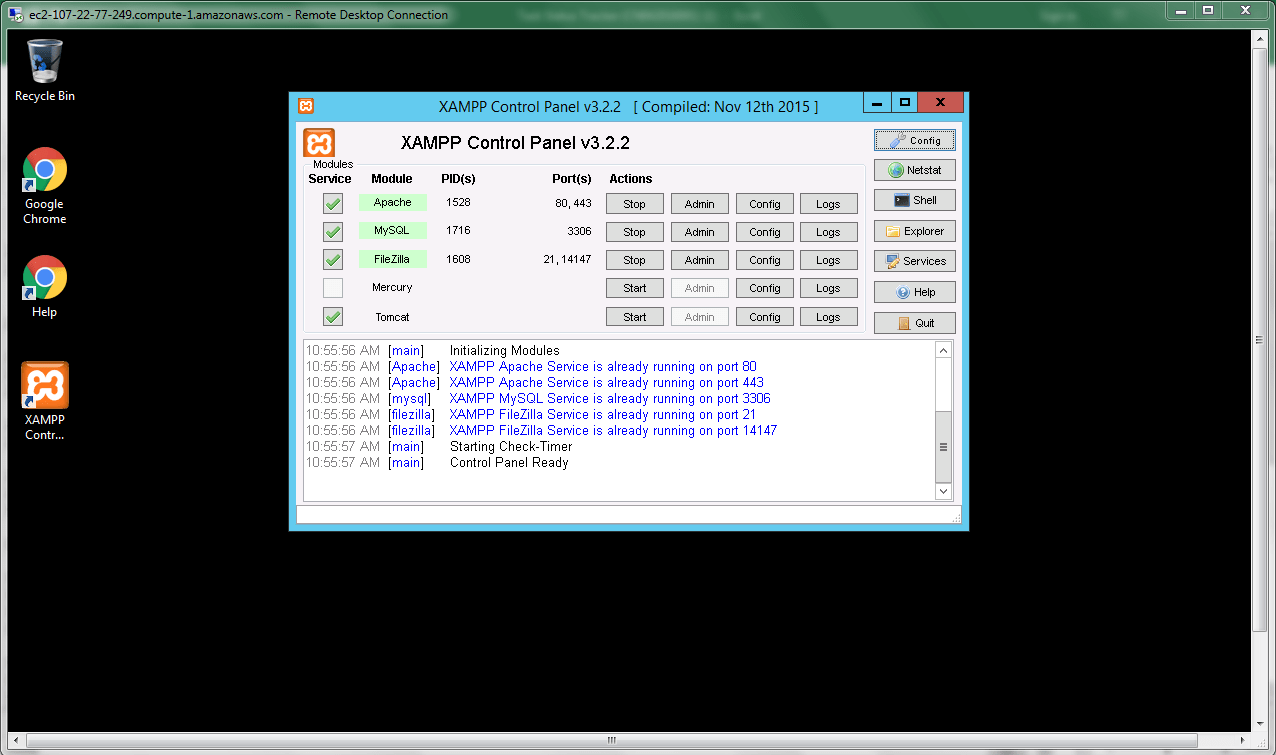Open Logs for the Apache module
1276x755 pixels.
(828, 204)
